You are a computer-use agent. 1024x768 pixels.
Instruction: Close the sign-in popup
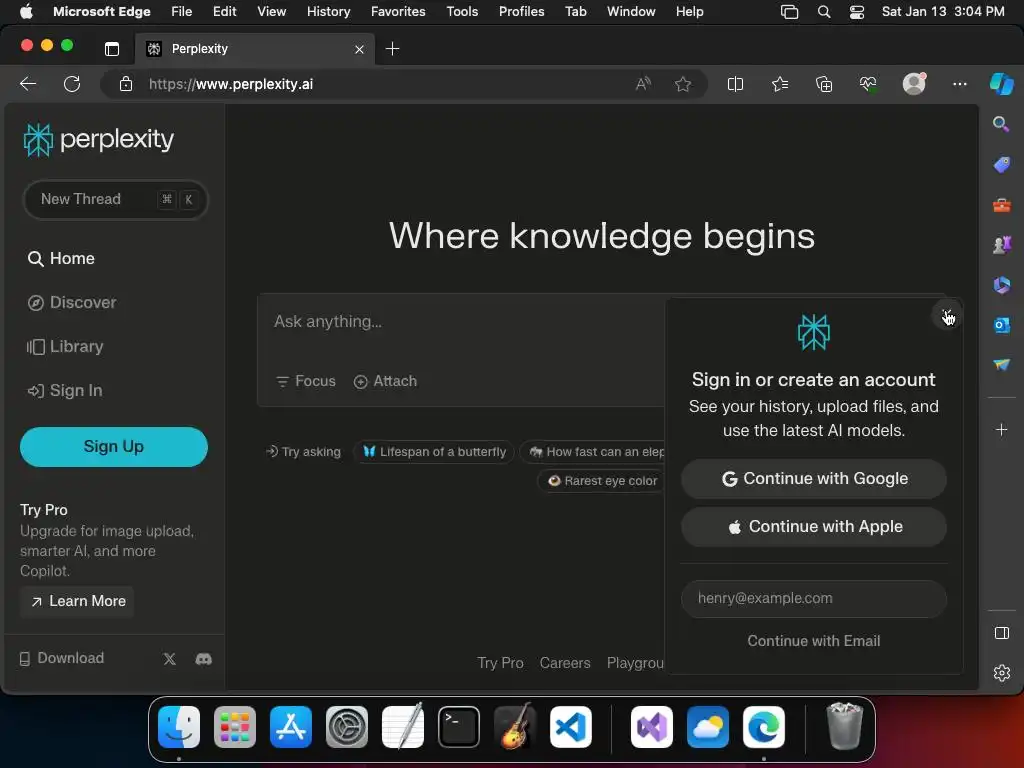[x=946, y=315]
